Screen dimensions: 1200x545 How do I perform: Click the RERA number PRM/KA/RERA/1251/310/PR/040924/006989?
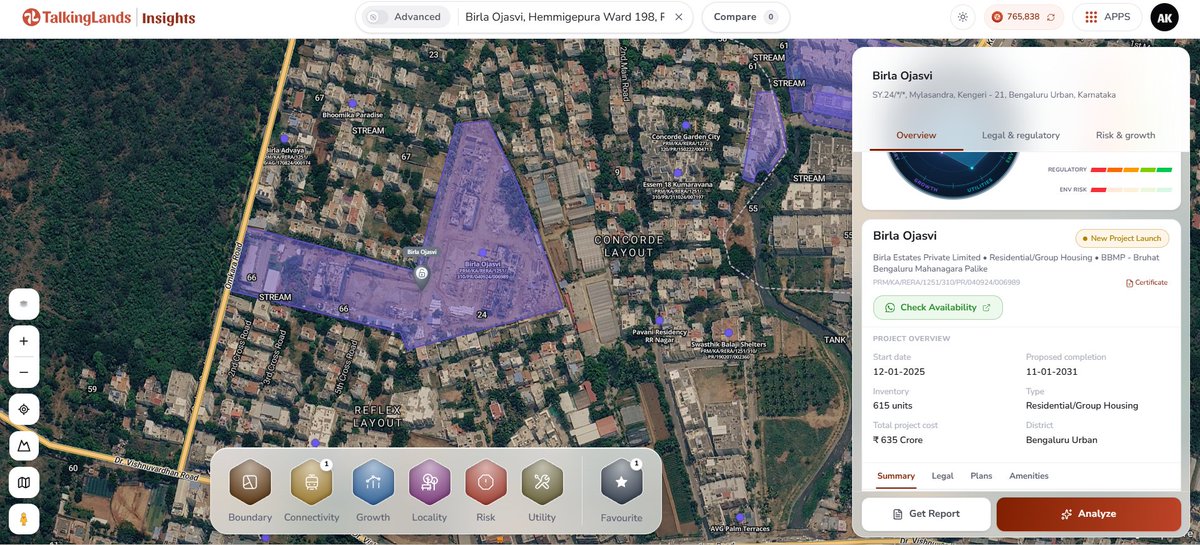(x=947, y=282)
